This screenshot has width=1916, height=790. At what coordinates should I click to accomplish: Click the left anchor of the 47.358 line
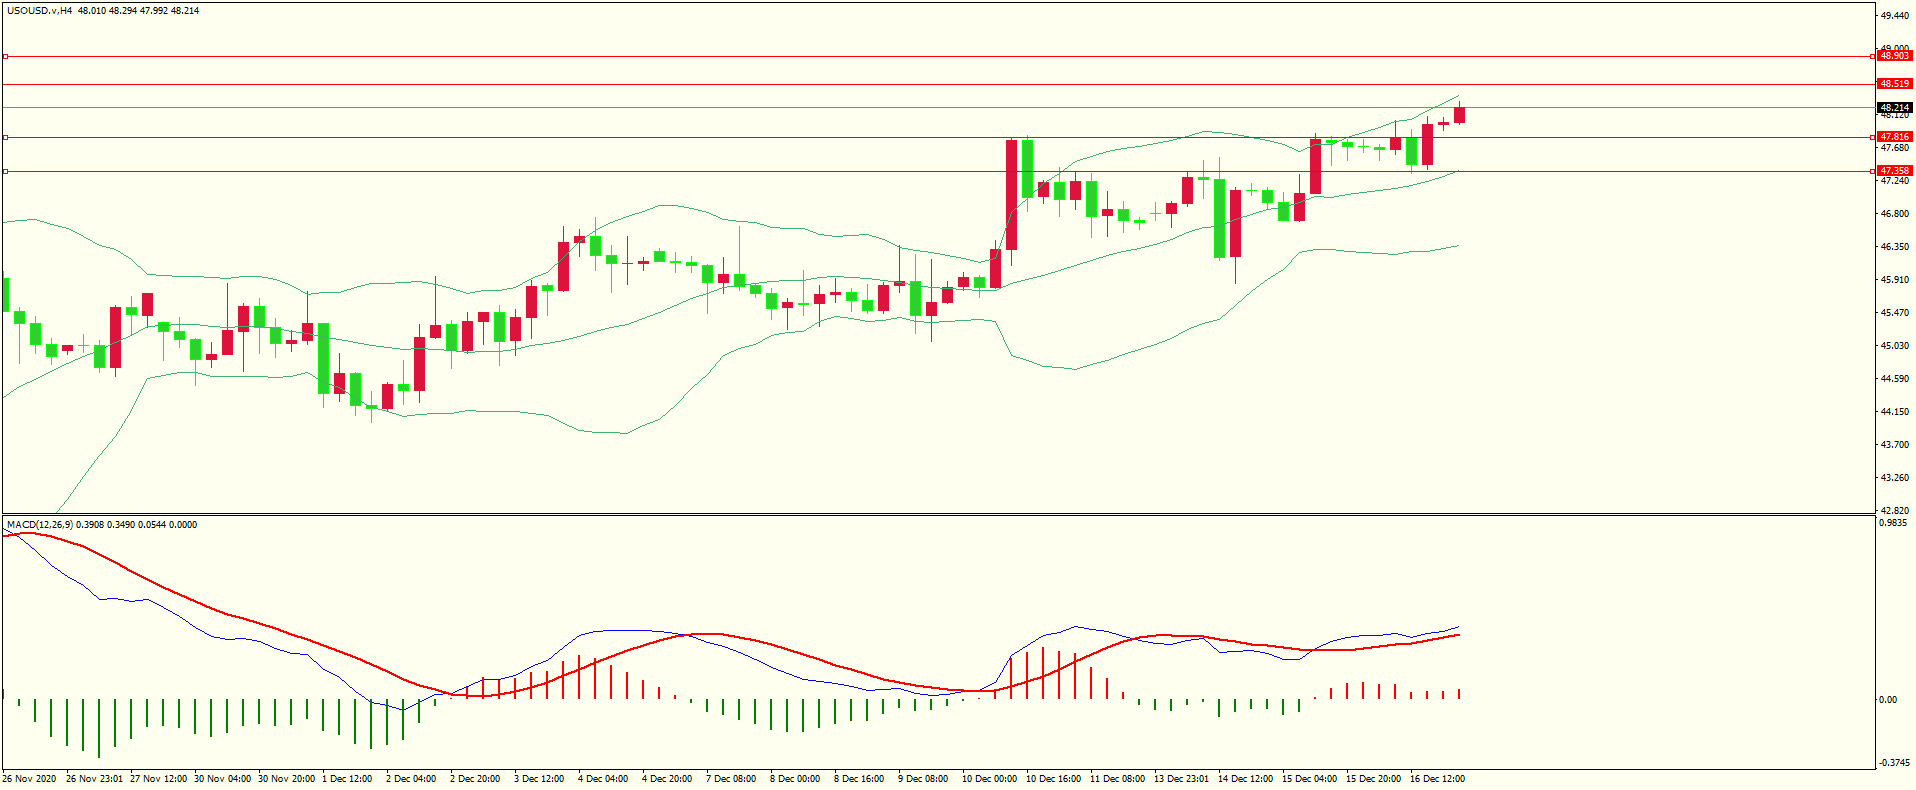(6, 171)
